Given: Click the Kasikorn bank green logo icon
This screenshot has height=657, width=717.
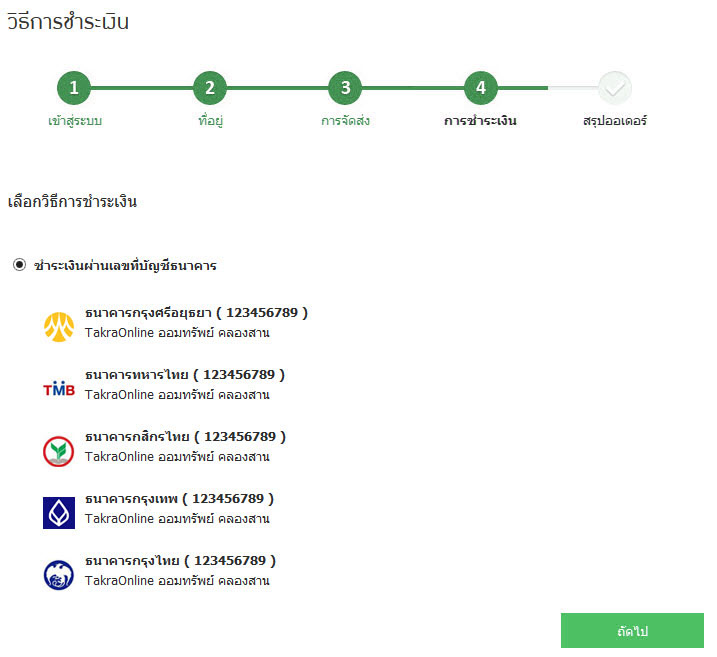Looking at the screenshot, I should [58, 451].
